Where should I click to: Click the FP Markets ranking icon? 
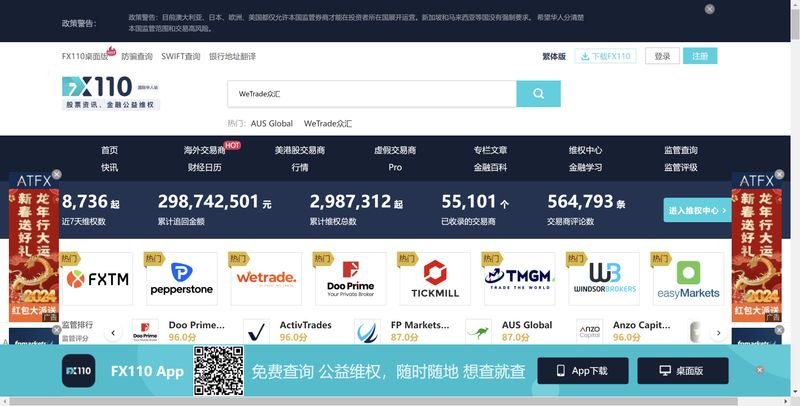(367, 332)
